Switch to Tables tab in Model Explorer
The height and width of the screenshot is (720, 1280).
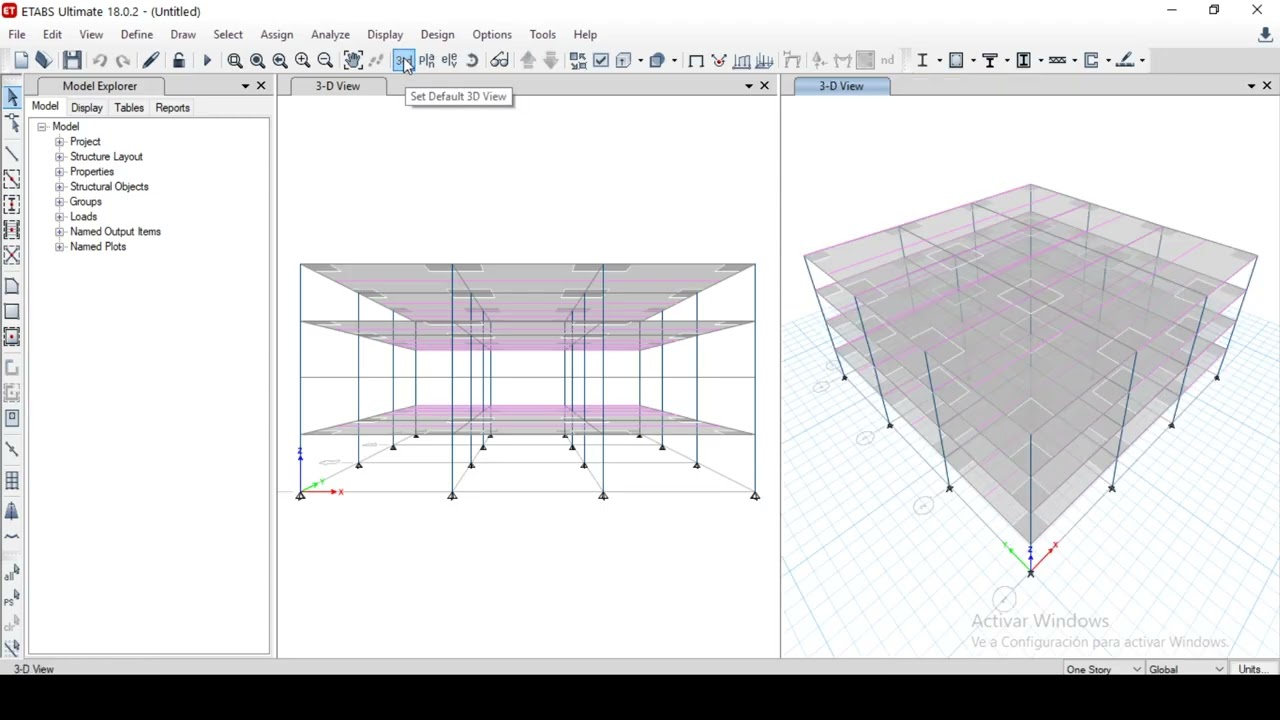(x=129, y=108)
